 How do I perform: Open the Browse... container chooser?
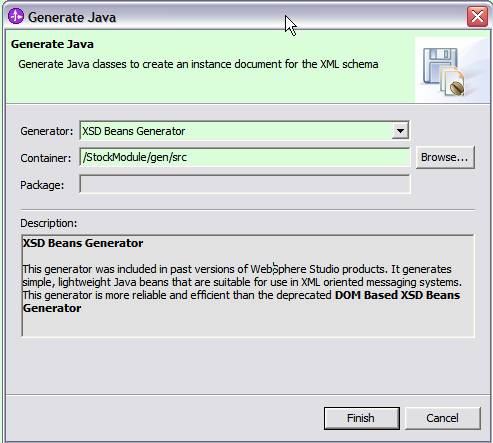(445, 157)
